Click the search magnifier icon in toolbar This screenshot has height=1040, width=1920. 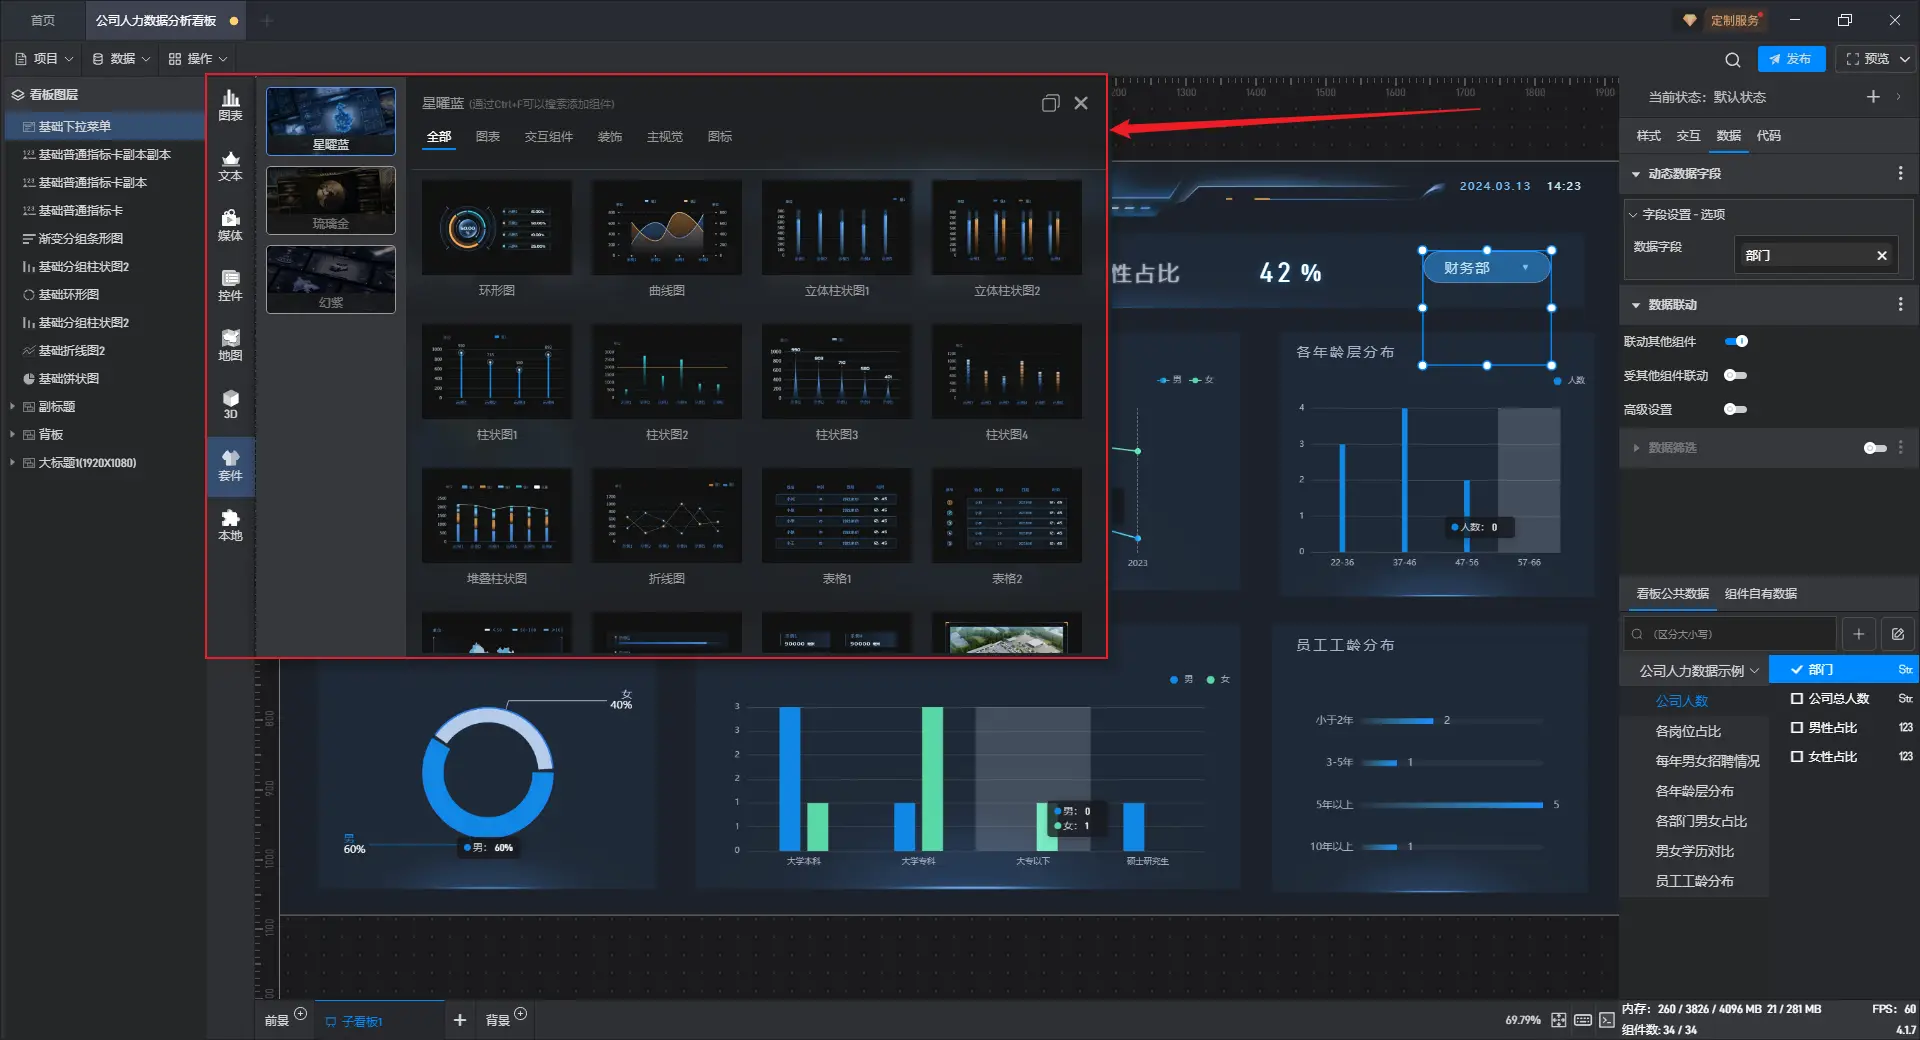click(x=1732, y=60)
